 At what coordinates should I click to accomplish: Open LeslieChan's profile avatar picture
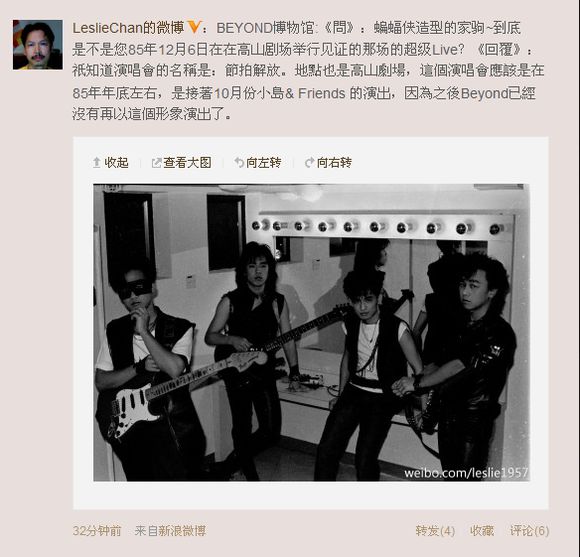(38, 44)
